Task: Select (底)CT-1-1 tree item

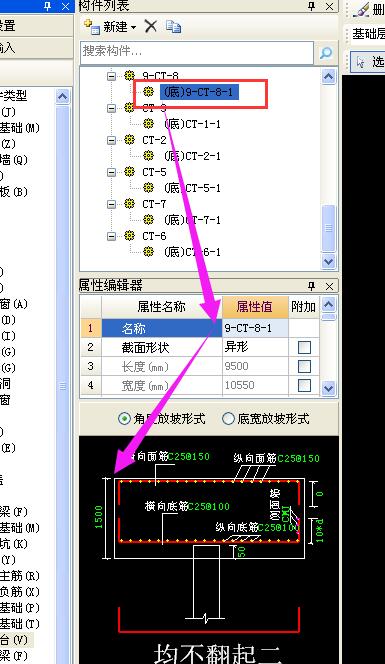Action: point(192,124)
